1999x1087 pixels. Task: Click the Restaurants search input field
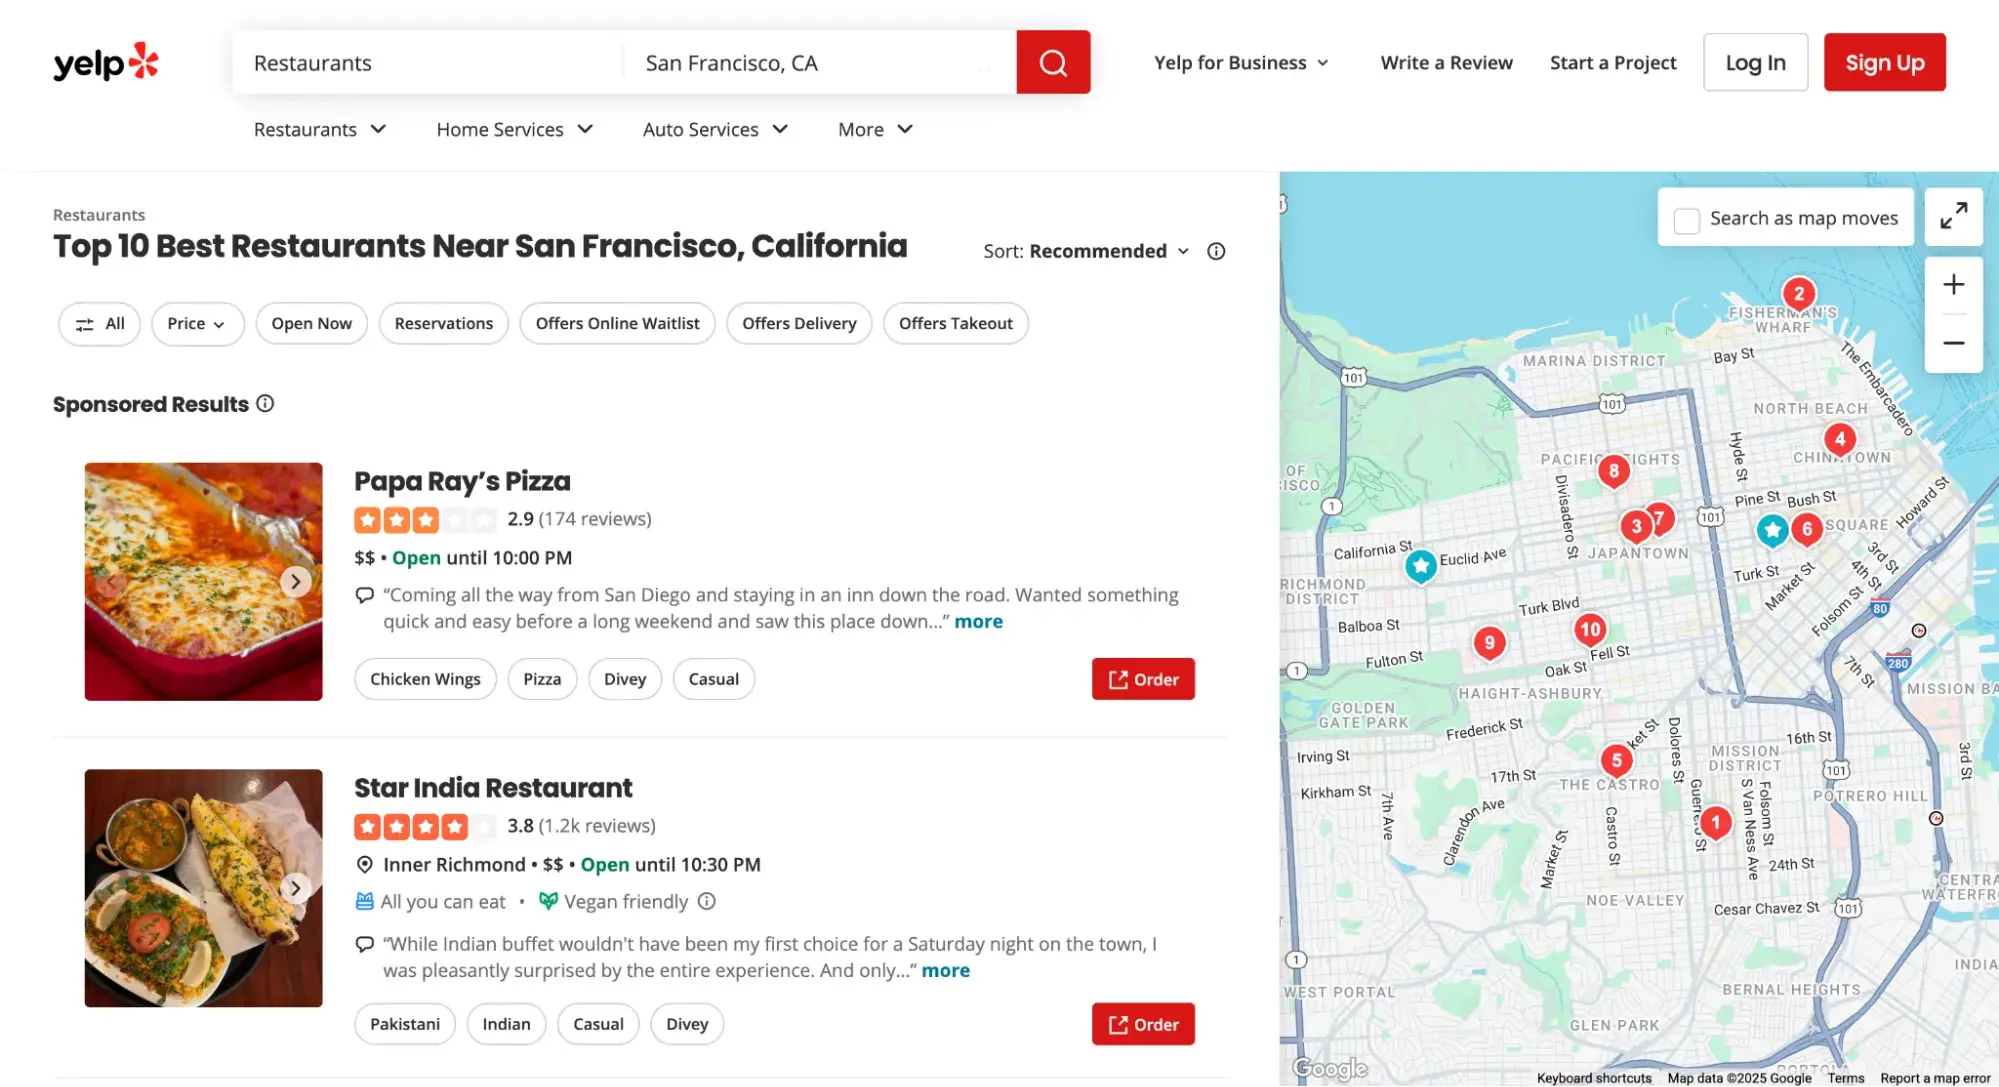coord(428,63)
